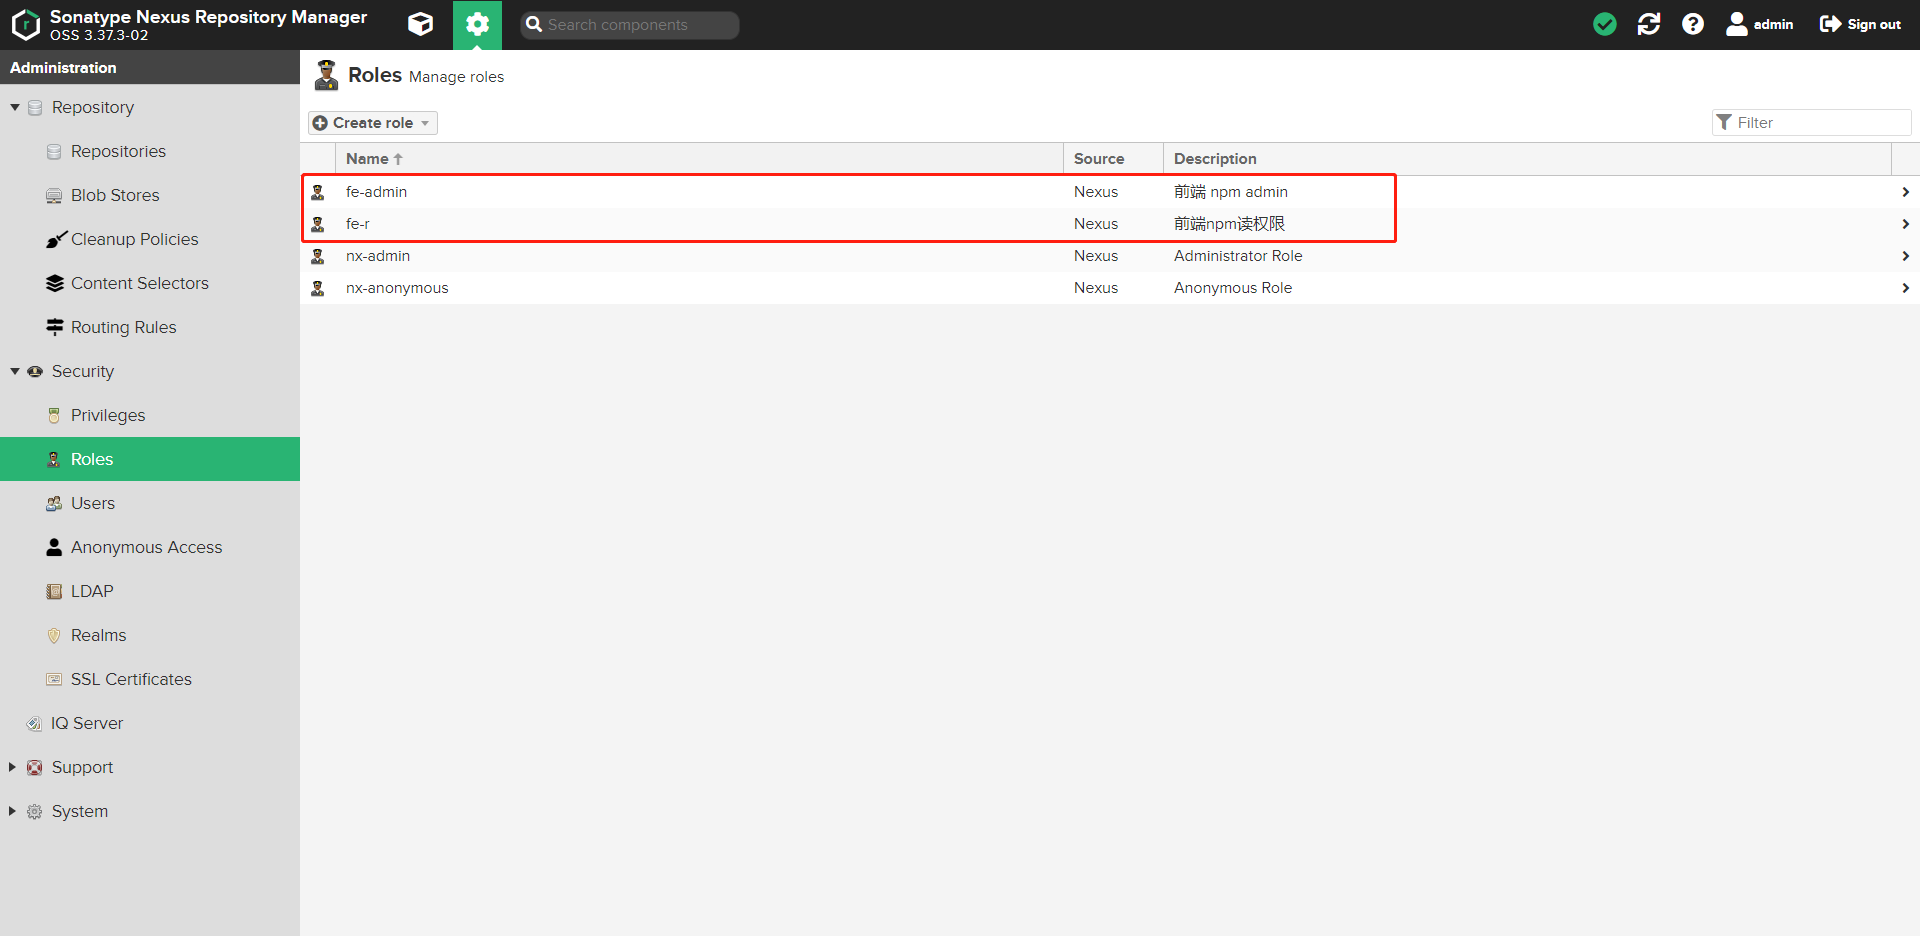Click the Administrator Role description
The height and width of the screenshot is (936, 1920).
(x=1238, y=256)
